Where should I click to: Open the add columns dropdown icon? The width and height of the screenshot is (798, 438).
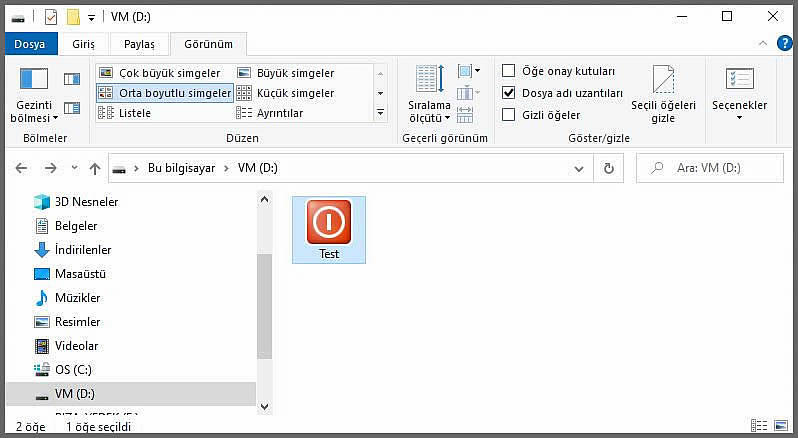pyautogui.click(x=468, y=93)
